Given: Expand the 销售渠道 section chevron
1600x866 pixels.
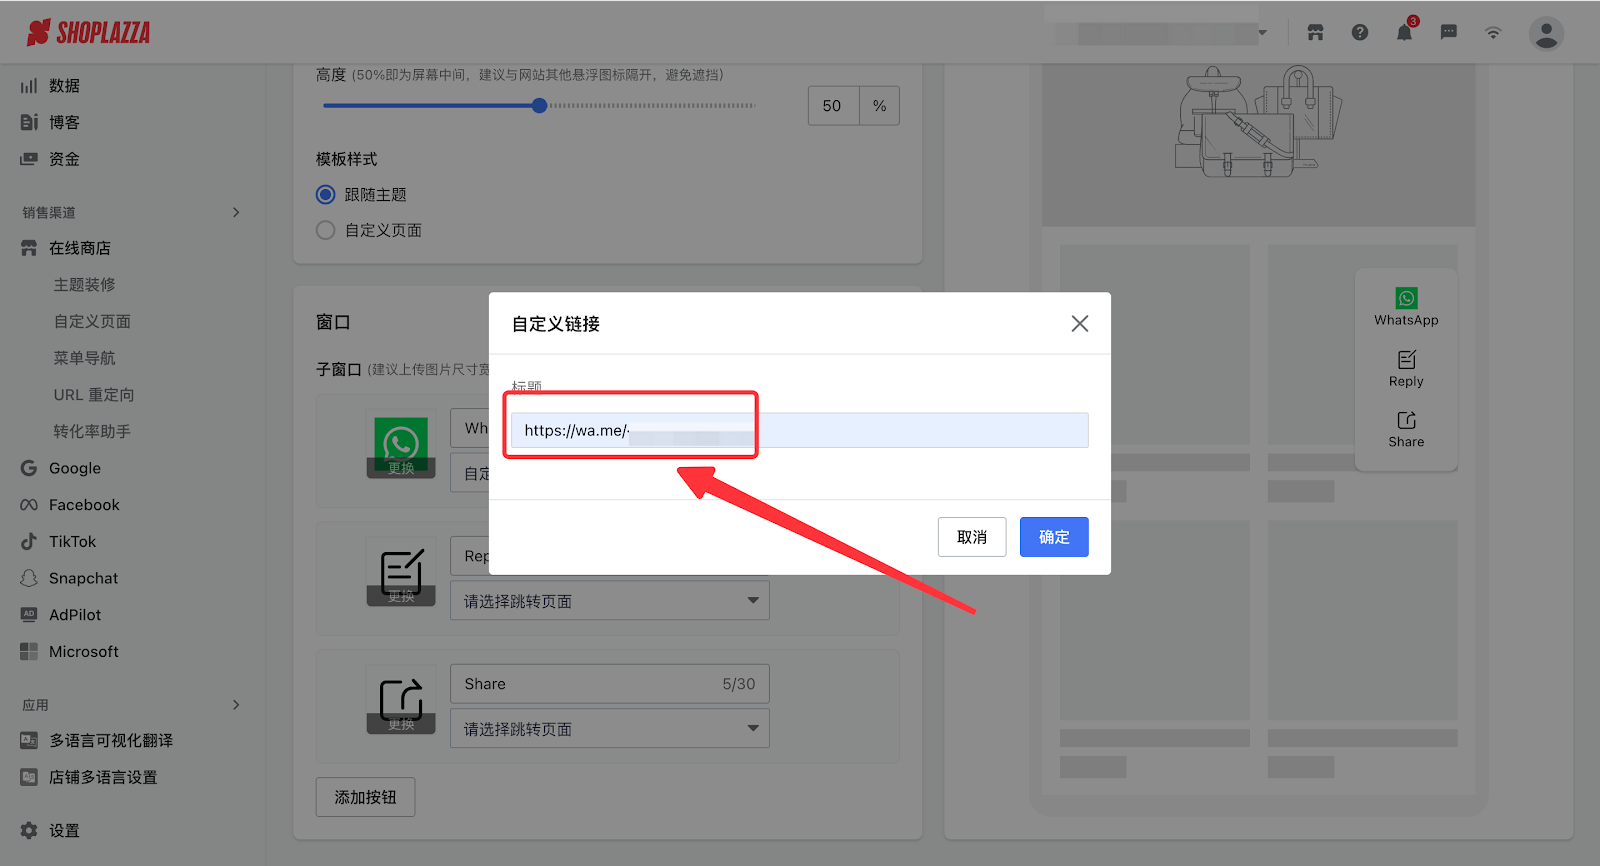Looking at the screenshot, I should (x=236, y=212).
